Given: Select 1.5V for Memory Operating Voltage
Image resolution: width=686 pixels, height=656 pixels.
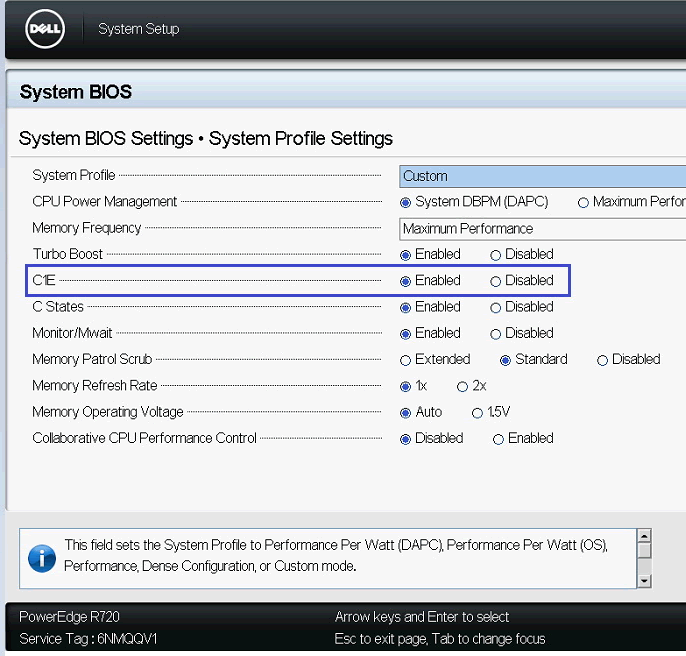Looking at the screenshot, I should pos(477,413).
